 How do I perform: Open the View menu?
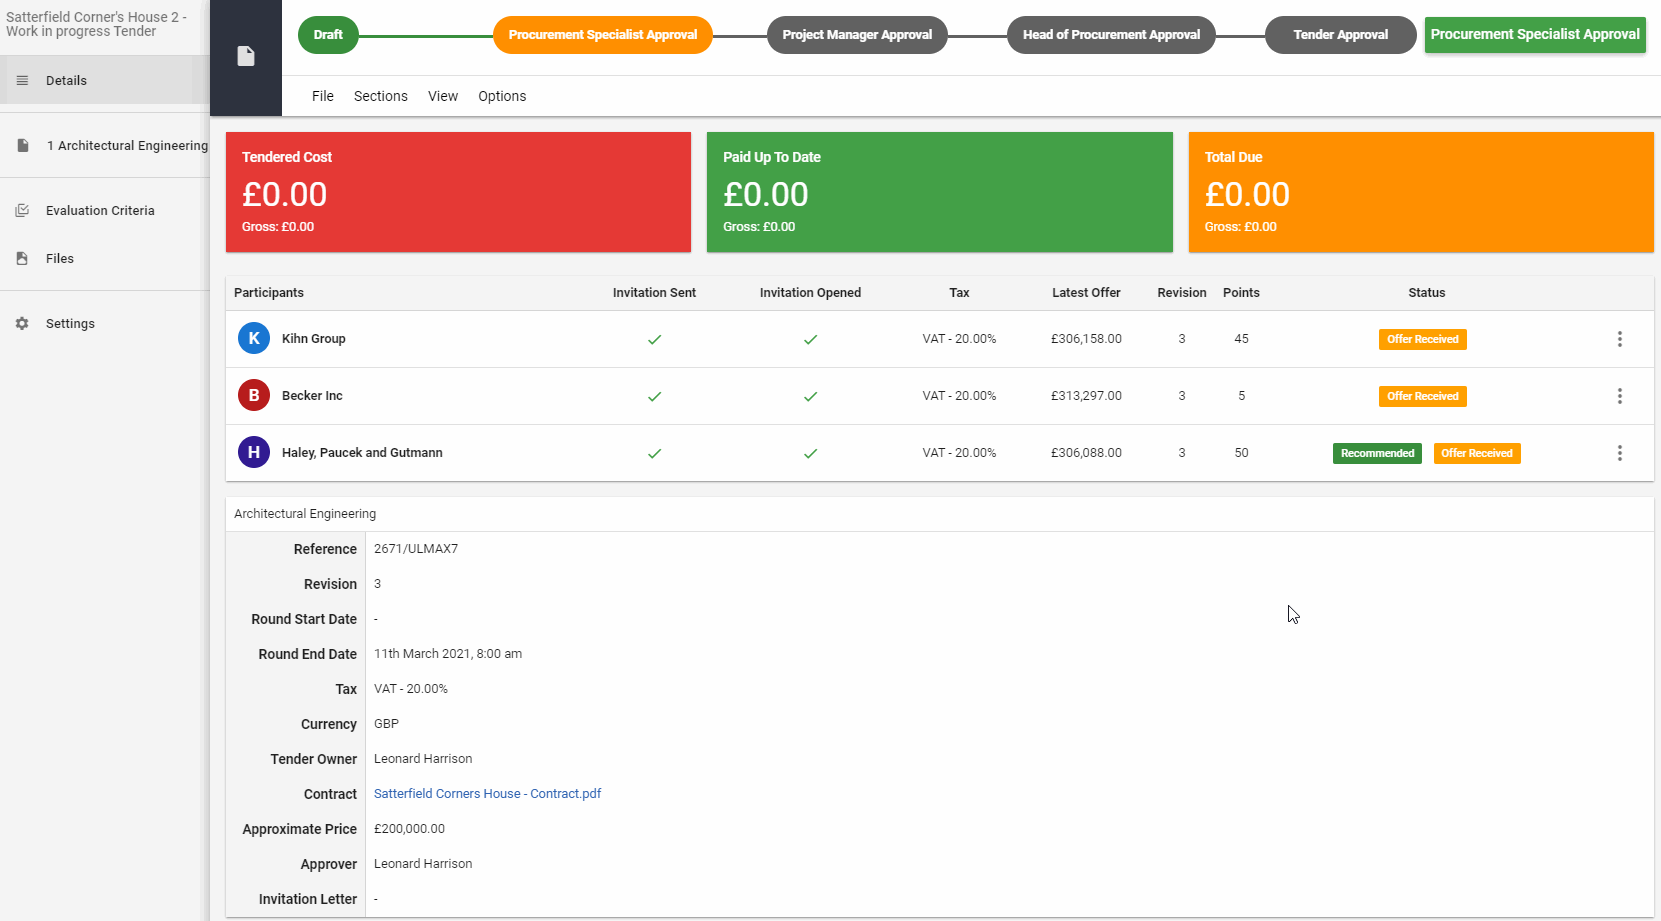(x=442, y=96)
